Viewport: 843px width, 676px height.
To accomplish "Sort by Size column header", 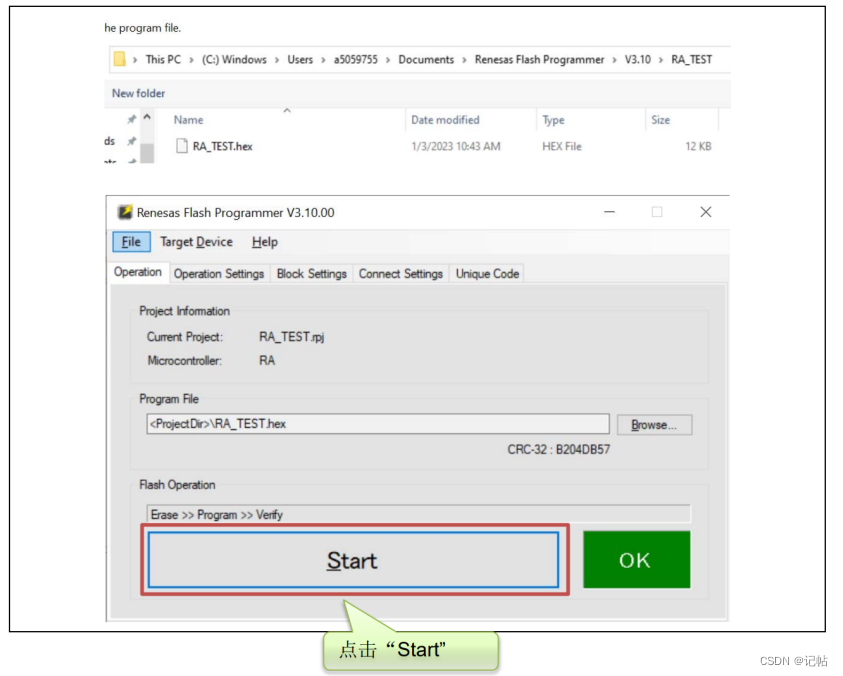I will tap(661, 120).
